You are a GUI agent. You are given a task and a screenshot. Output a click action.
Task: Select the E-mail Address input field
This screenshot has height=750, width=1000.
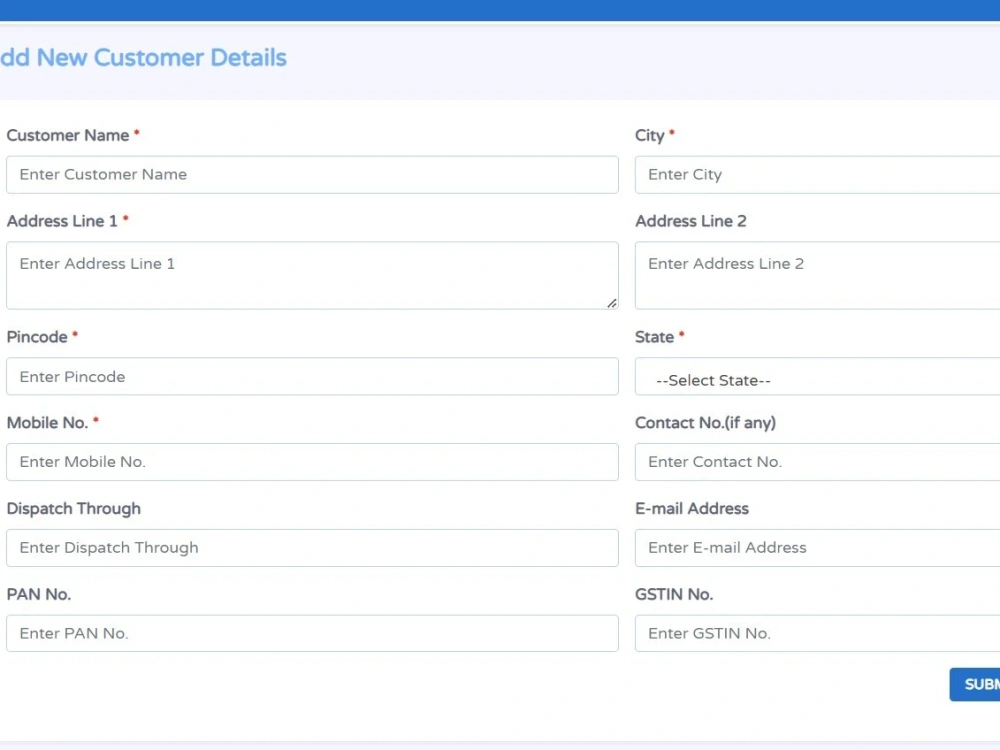pyautogui.click(x=818, y=548)
